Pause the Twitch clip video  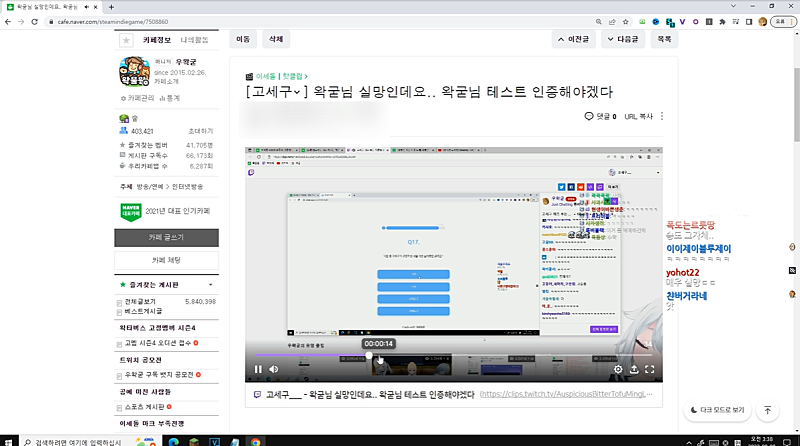point(258,369)
